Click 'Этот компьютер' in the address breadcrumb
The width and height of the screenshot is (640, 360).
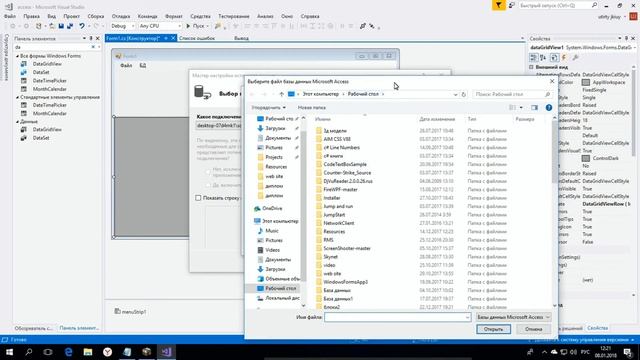[x=320, y=94]
